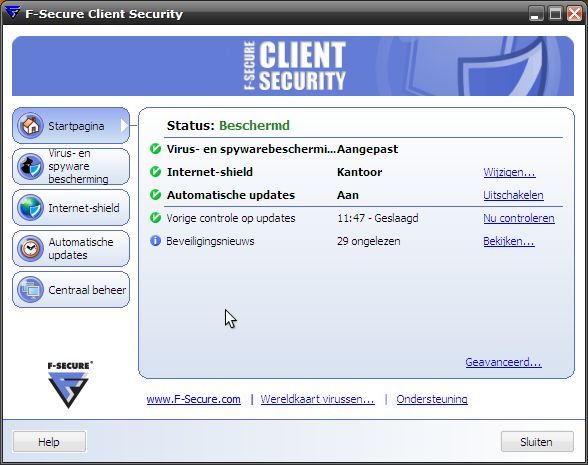Click the bold Internet-shield status label

[x=210, y=172]
